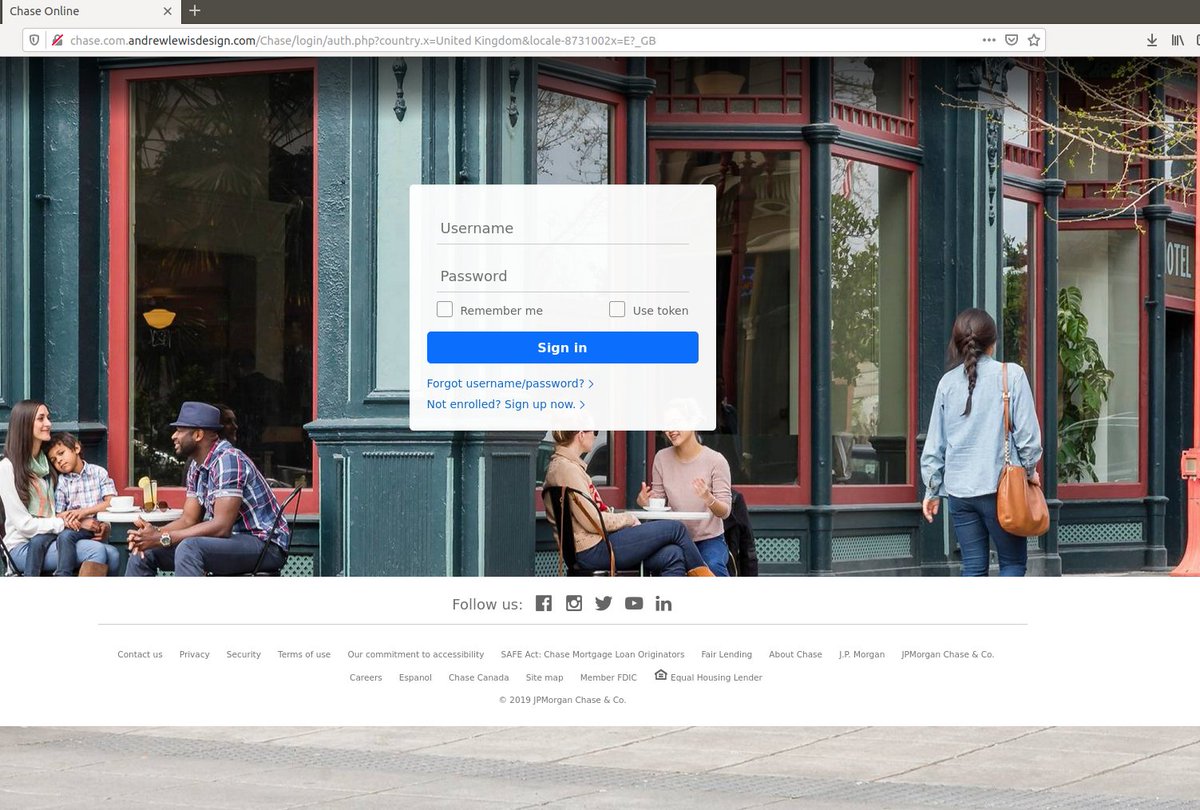
Task: Open the Library bookshelf icon
Action: (x=1178, y=40)
